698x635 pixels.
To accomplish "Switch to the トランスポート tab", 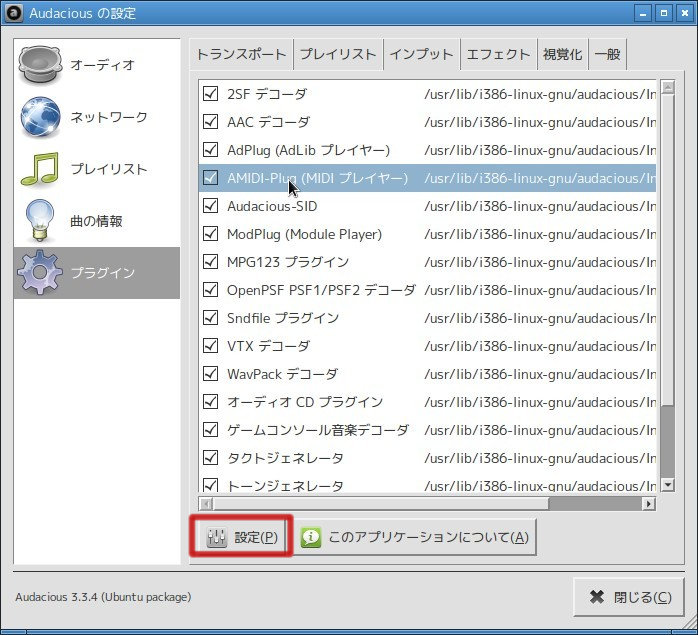I will [x=241, y=54].
